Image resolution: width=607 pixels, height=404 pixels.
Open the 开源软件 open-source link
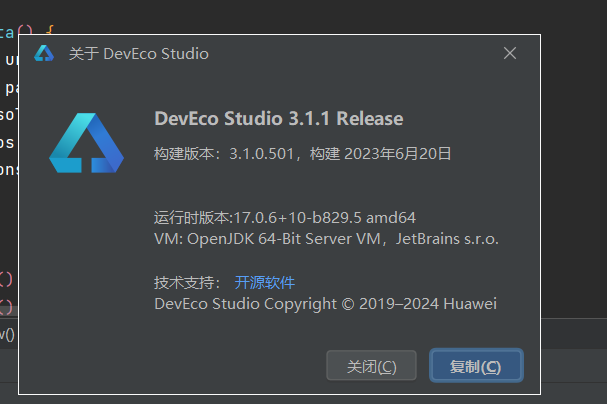coord(265,282)
